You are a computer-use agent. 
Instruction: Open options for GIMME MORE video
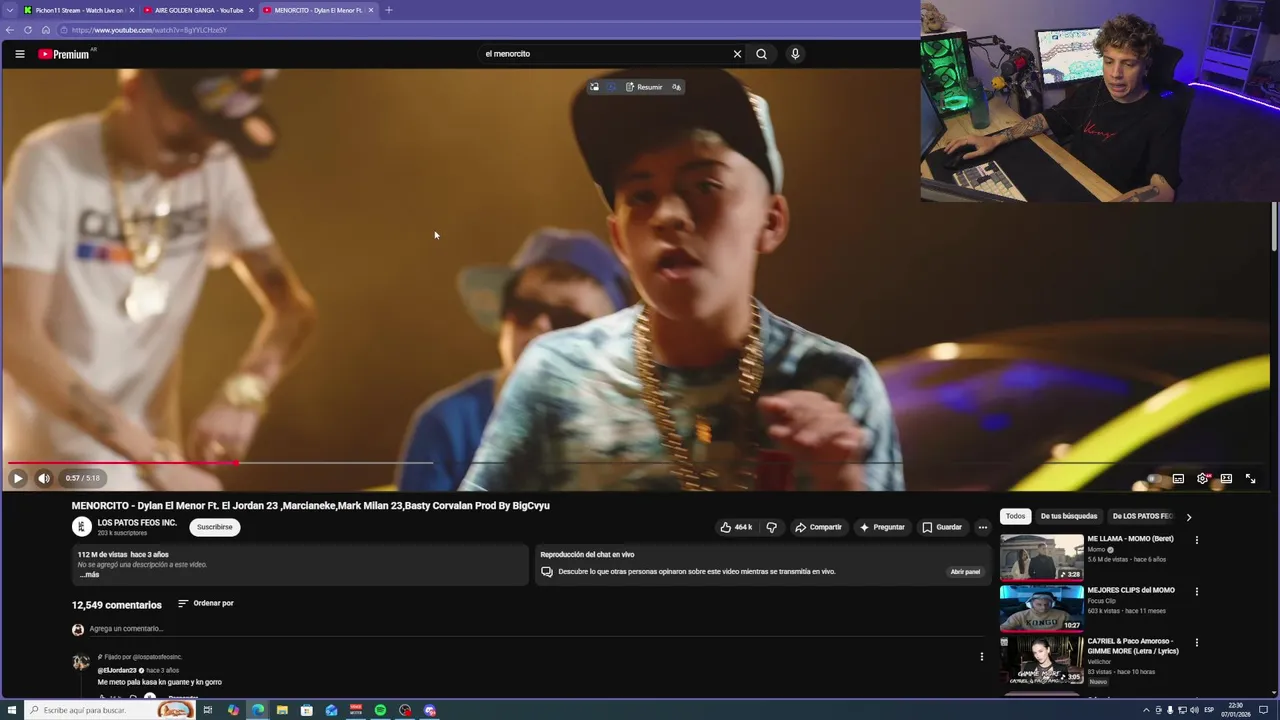click(x=1196, y=643)
